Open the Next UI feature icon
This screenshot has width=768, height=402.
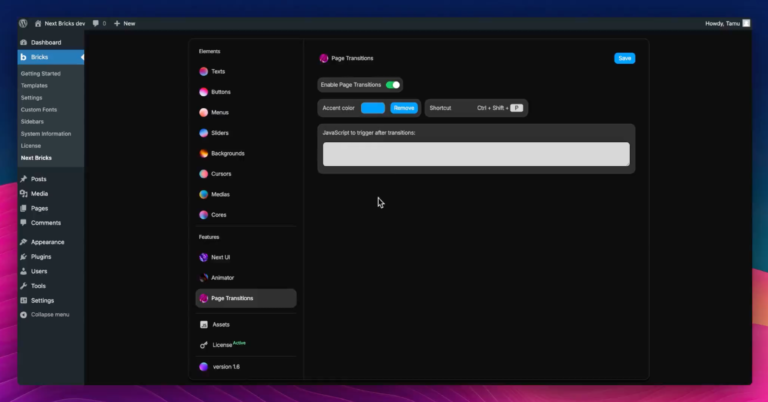[x=203, y=257]
